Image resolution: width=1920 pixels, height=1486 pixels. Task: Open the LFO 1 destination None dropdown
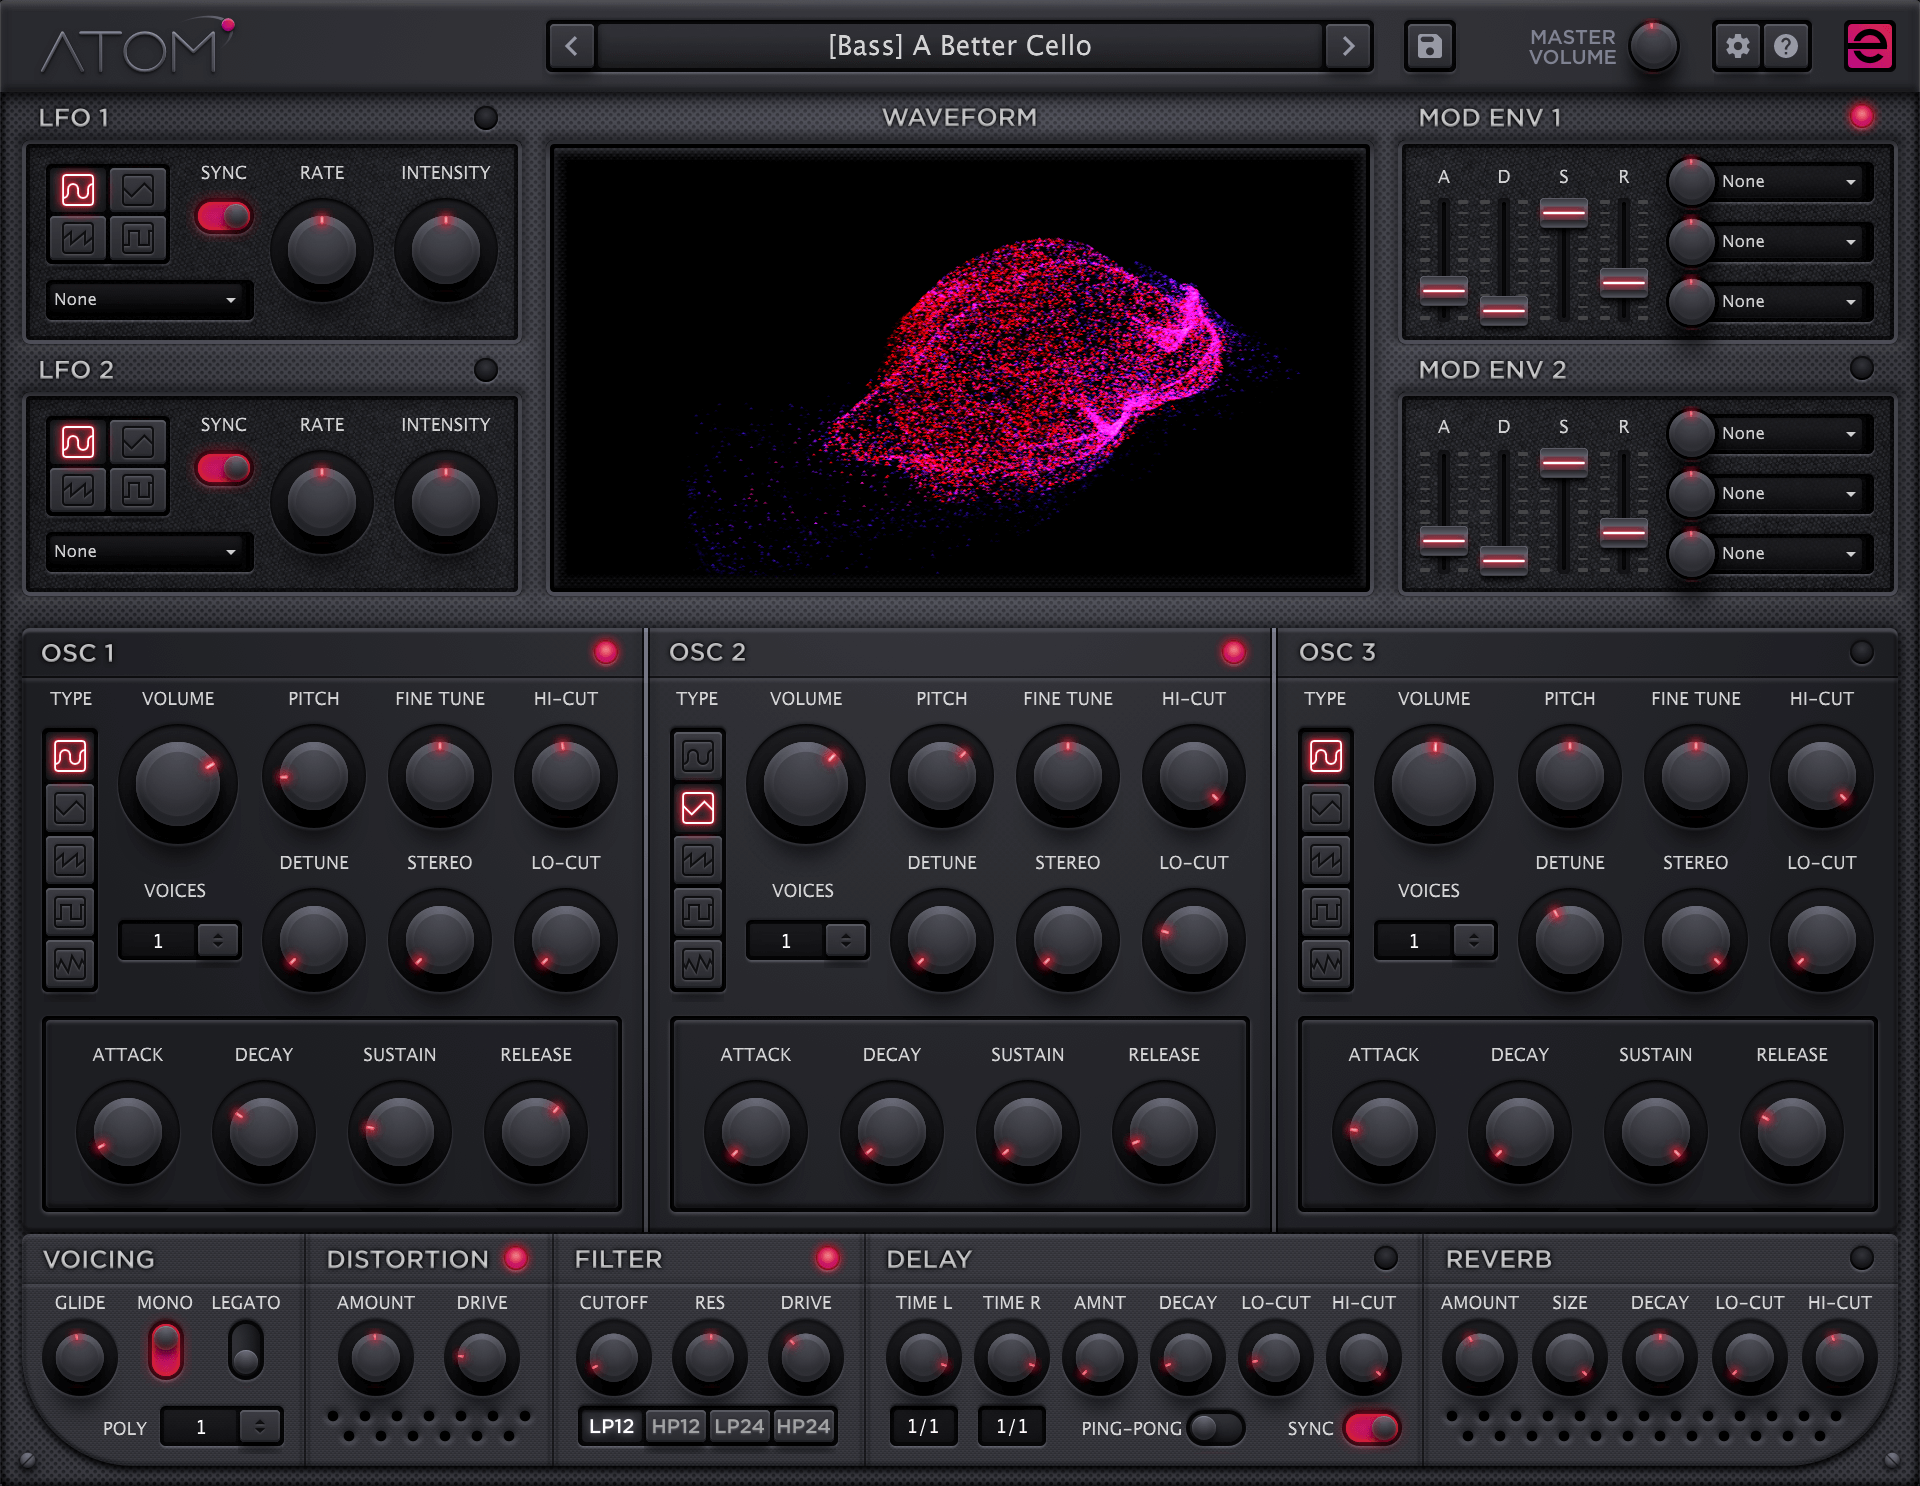(146, 300)
